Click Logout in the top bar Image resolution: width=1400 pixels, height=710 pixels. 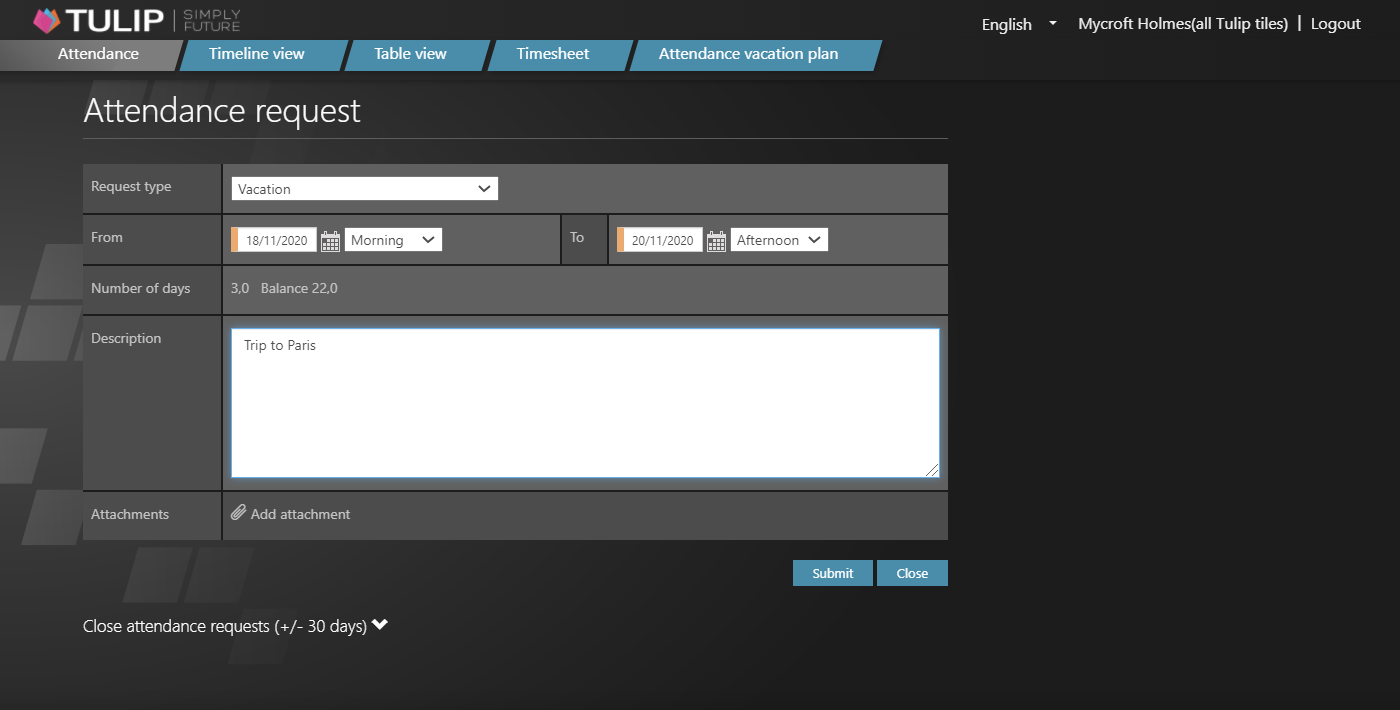point(1336,23)
